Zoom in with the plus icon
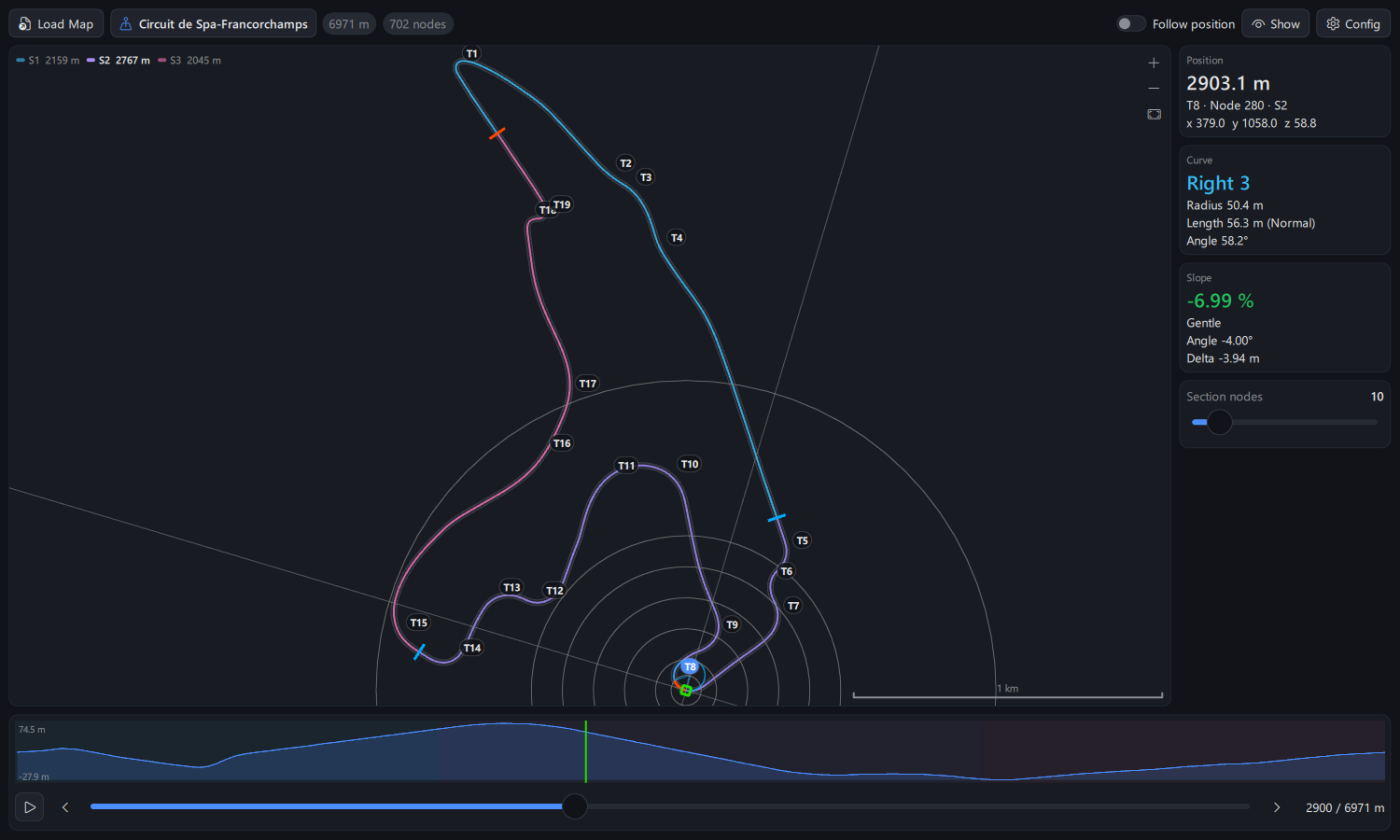The width and height of the screenshot is (1400, 840). click(x=1153, y=63)
